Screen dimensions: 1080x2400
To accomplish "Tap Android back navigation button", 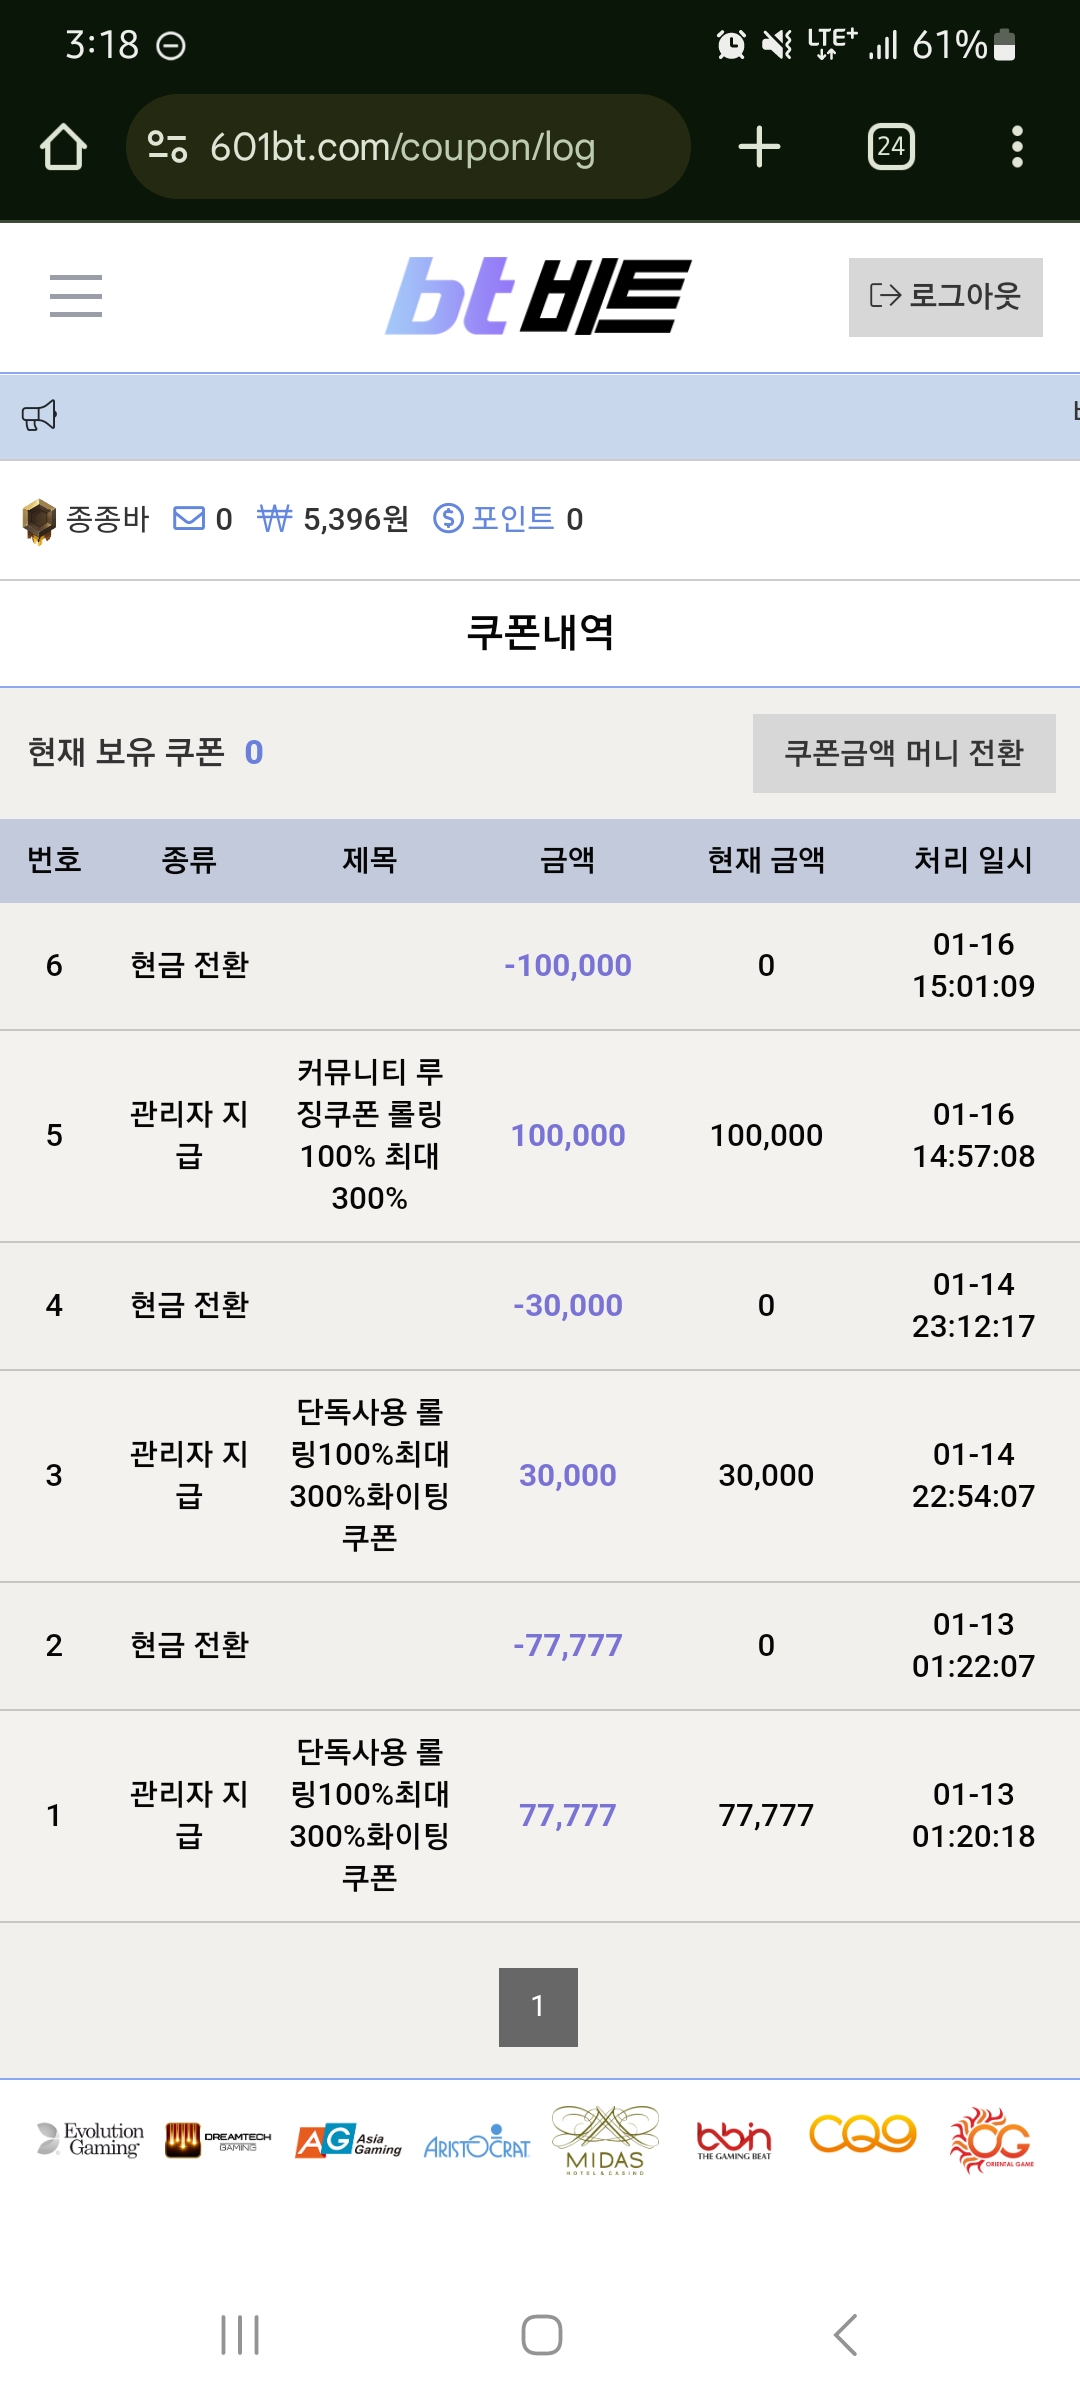I will click(x=846, y=2335).
